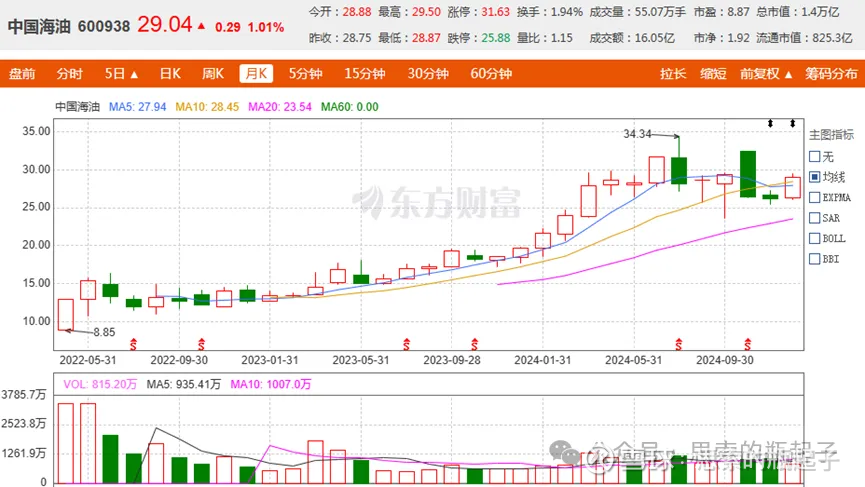Click the MA10: 28.45 legend label

(207, 107)
